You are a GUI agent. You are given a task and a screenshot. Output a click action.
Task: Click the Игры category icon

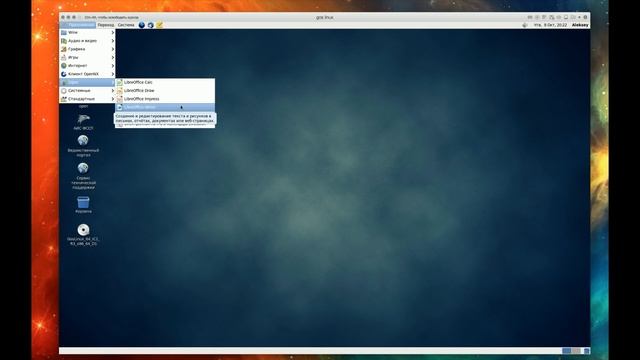click(64, 58)
